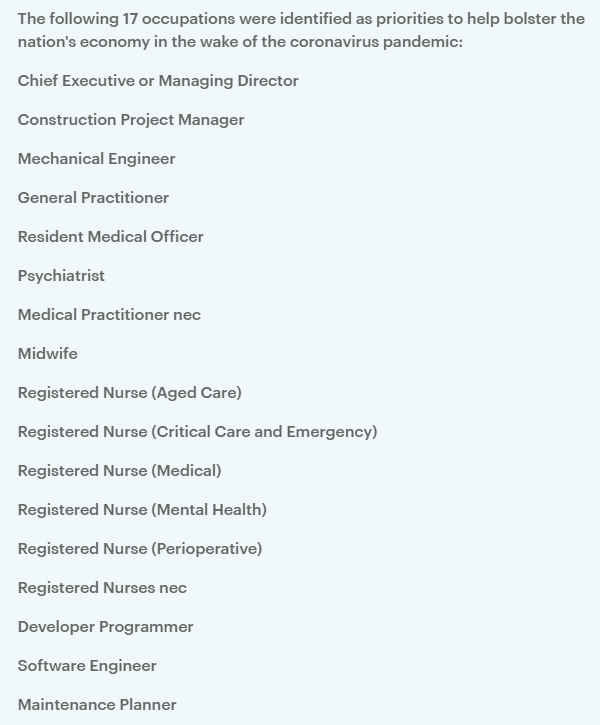Click the word coronavirus in the intro

pyautogui.click(x=334, y=42)
